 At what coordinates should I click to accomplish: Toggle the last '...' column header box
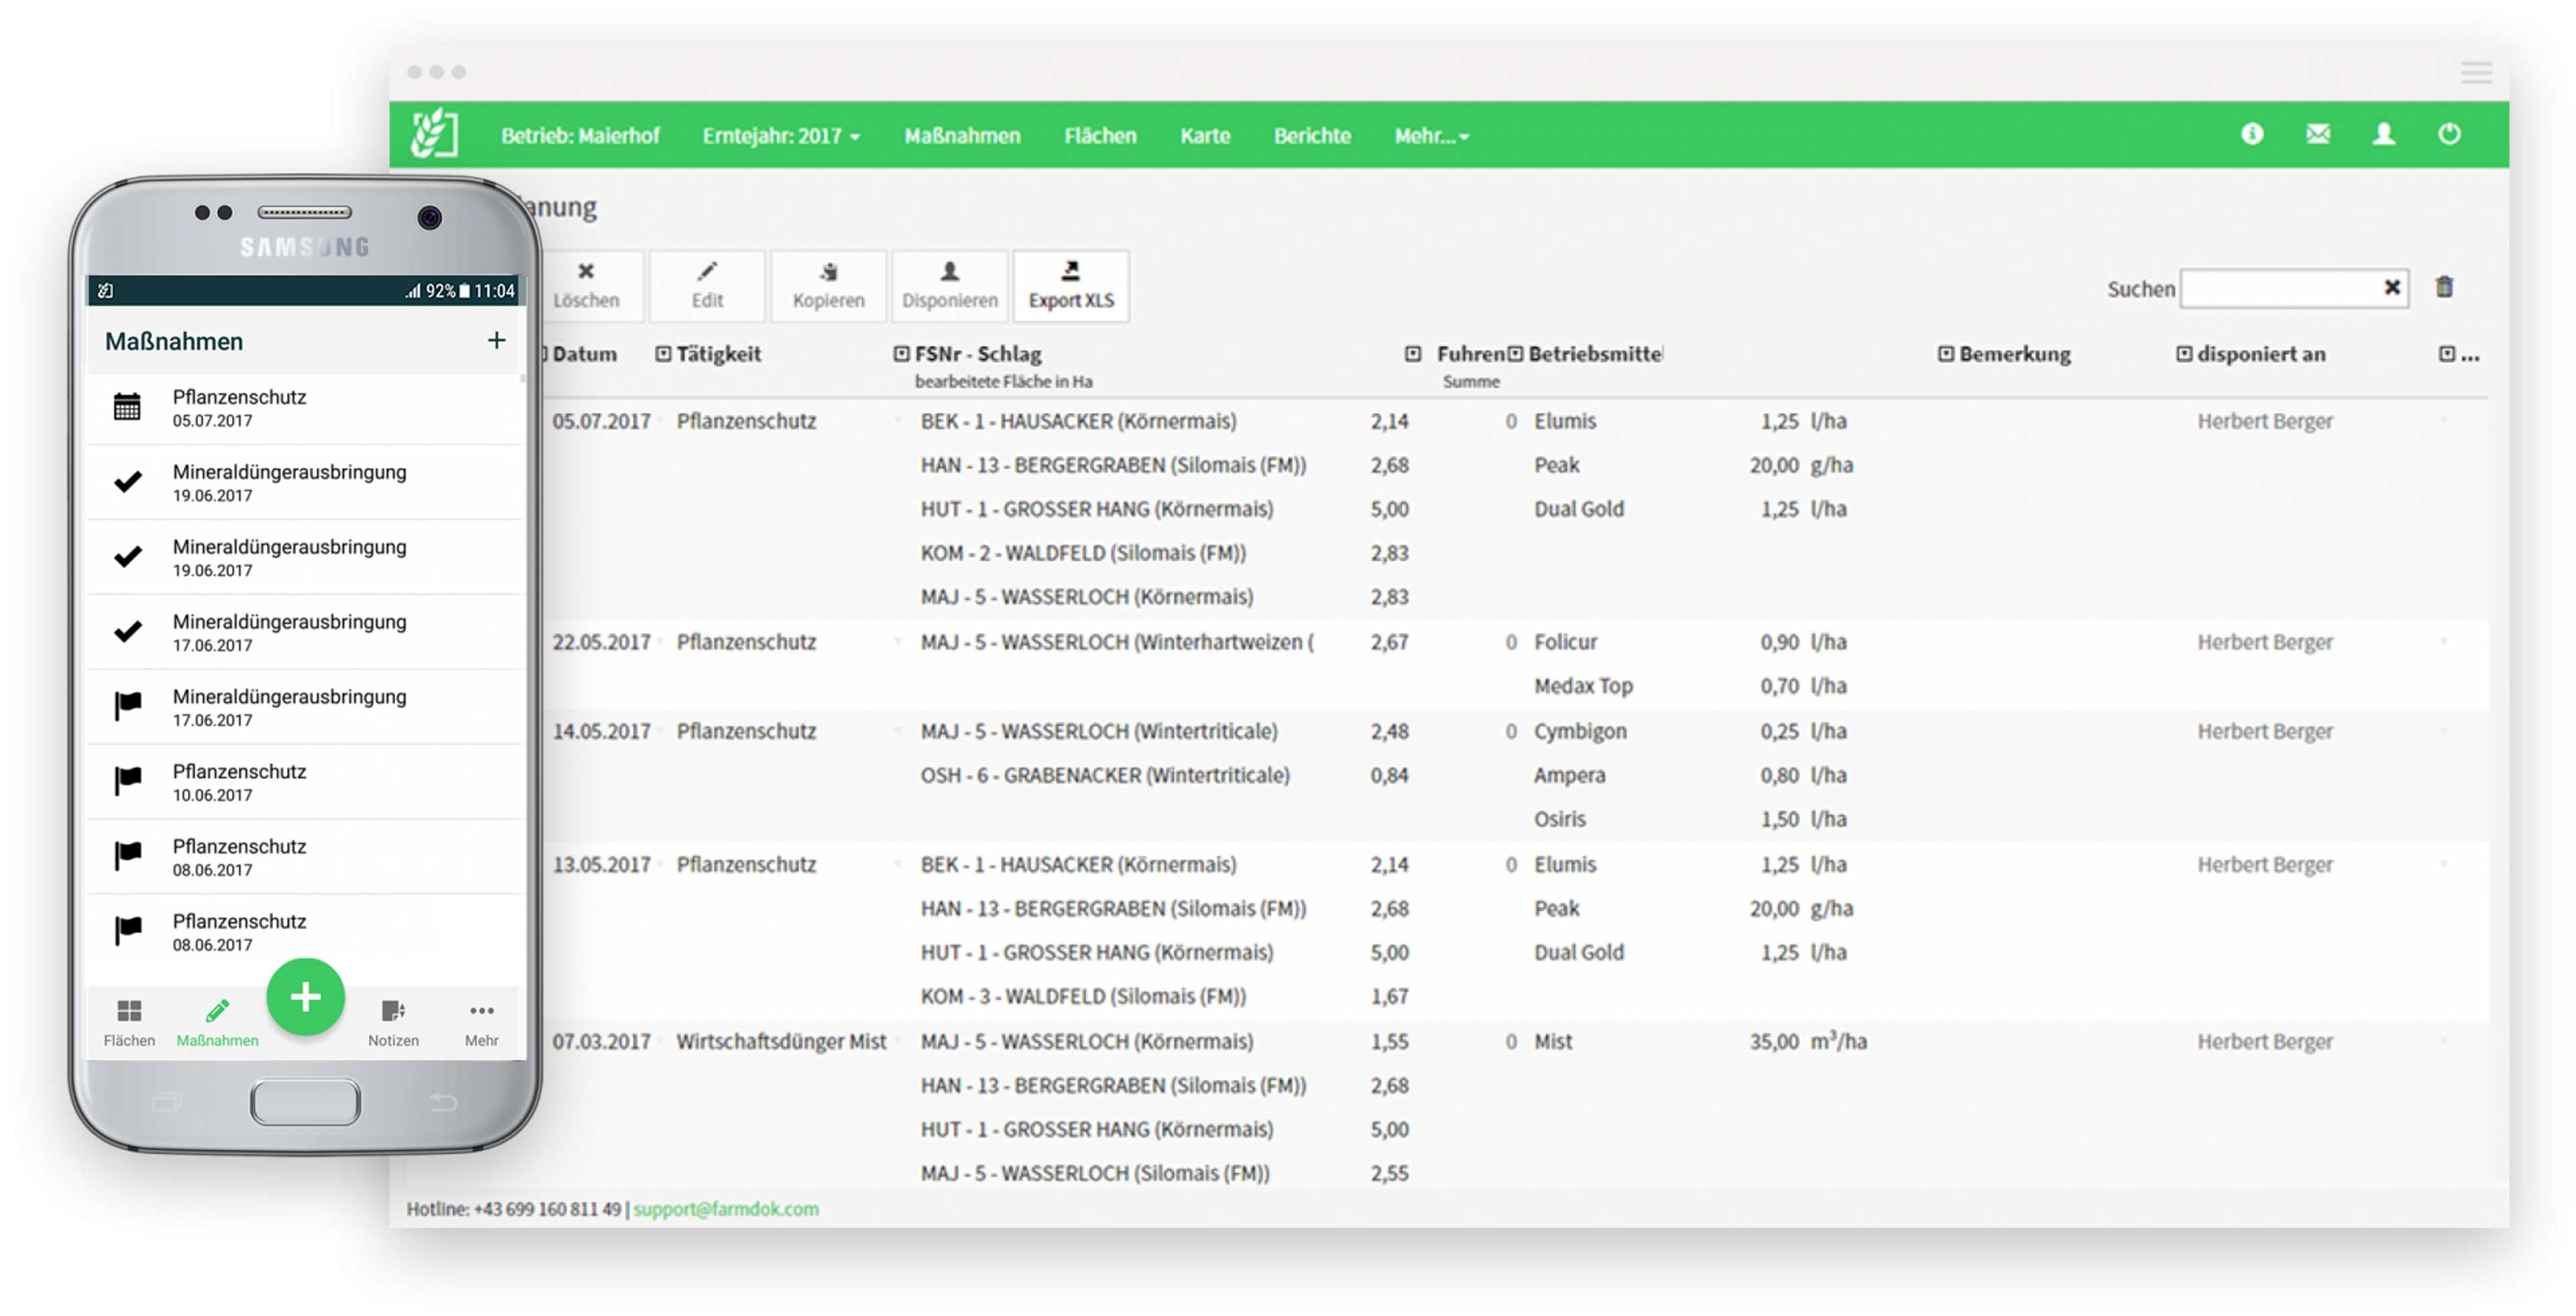pos(2446,354)
